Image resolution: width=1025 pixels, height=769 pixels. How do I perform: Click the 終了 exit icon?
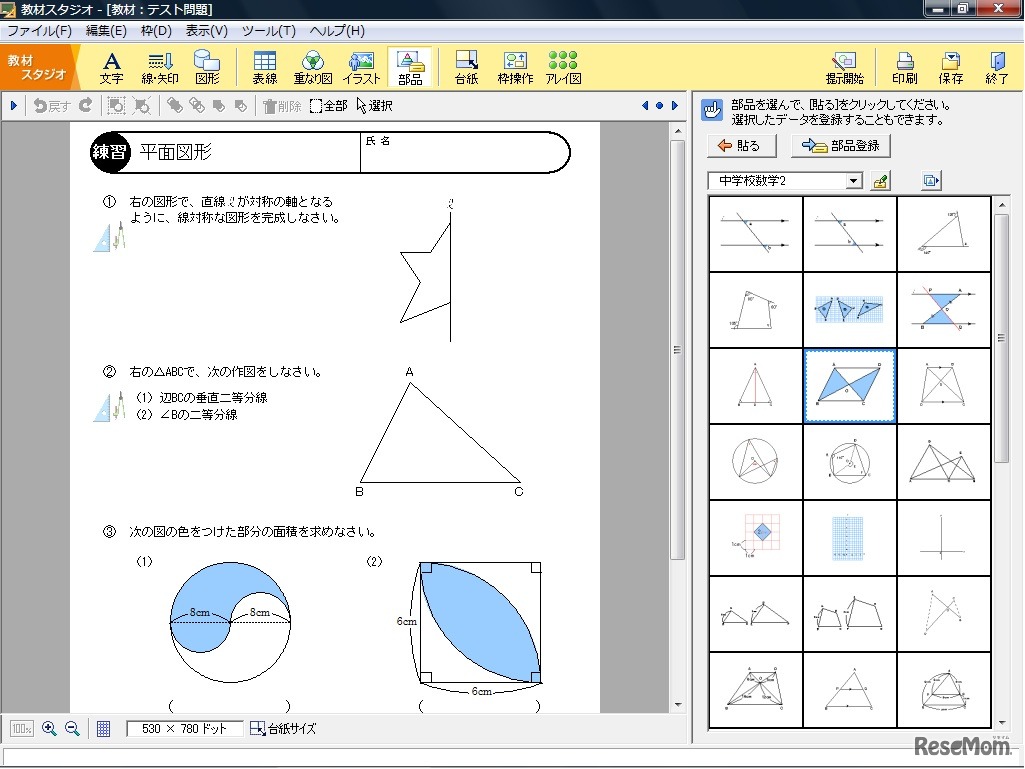(x=996, y=68)
